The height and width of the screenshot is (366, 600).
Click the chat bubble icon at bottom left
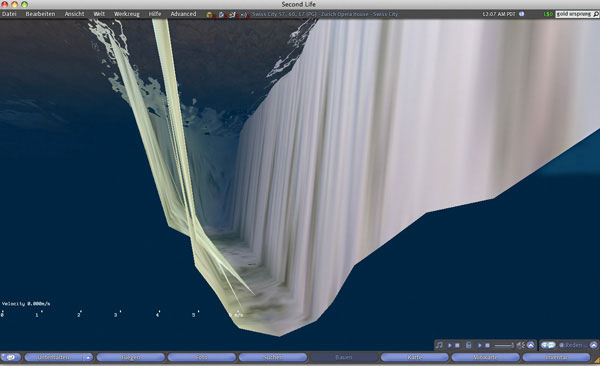(11, 357)
